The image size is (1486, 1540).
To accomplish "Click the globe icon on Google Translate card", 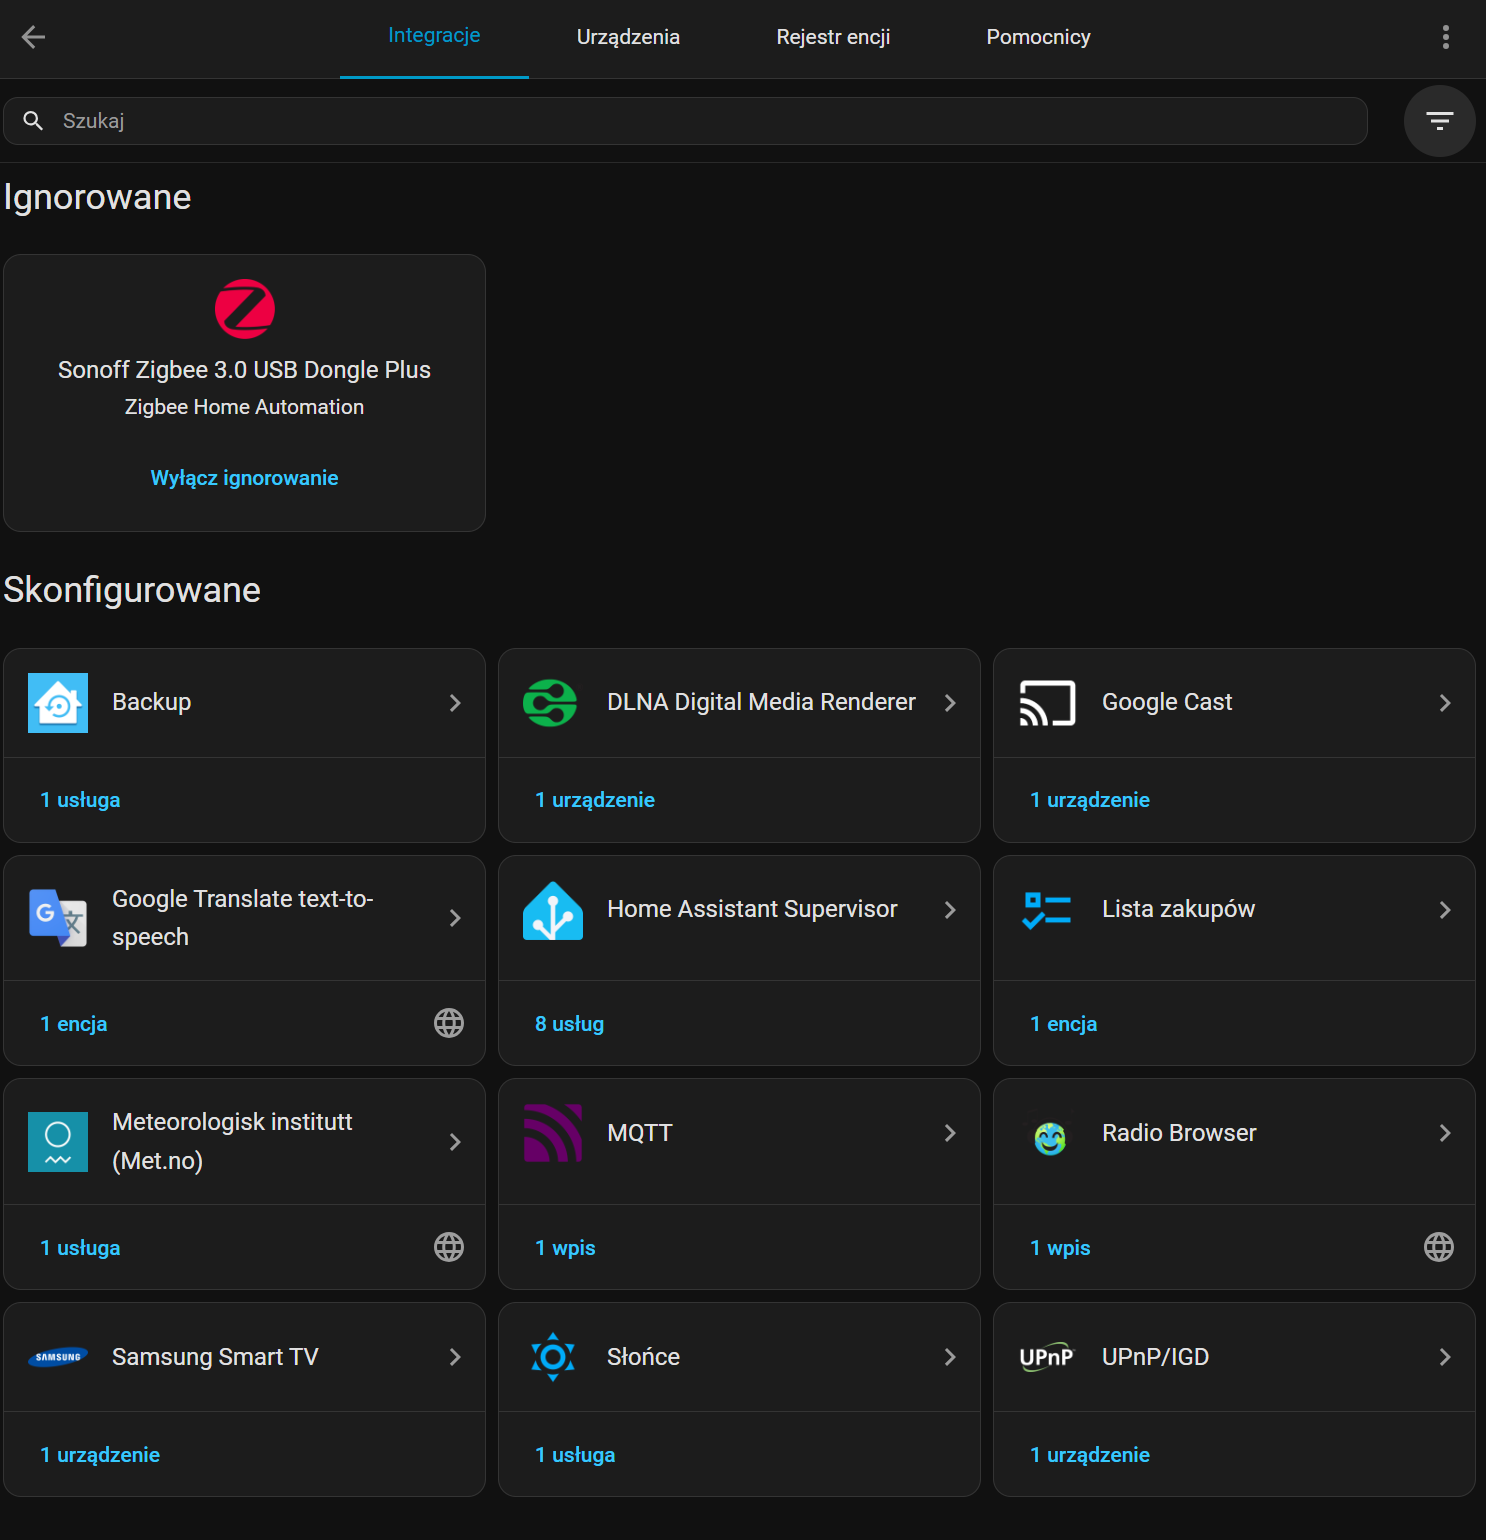I will pyautogui.click(x=448, y=1023).
